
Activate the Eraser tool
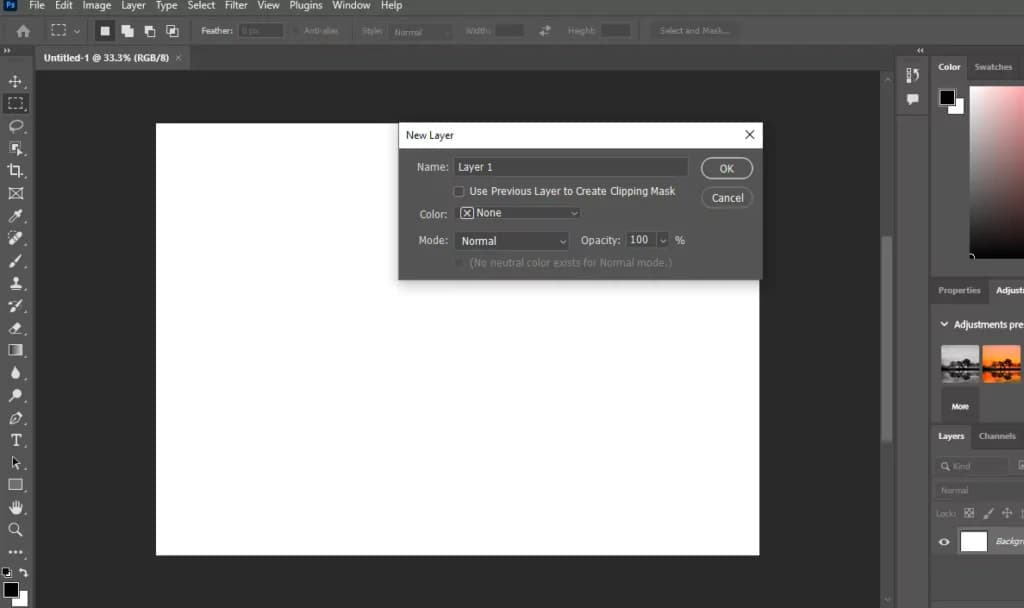pyautogui.click(x=15, y=328)
